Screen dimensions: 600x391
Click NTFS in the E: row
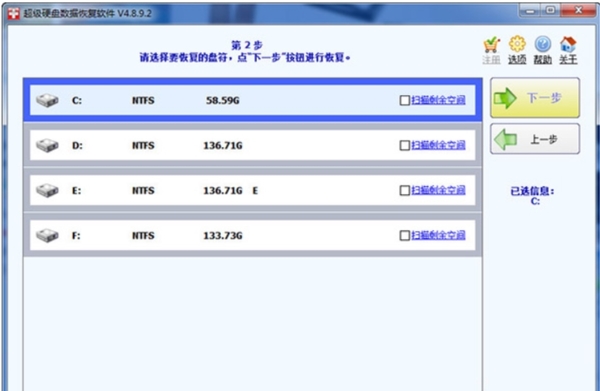[x=143, y=191]
